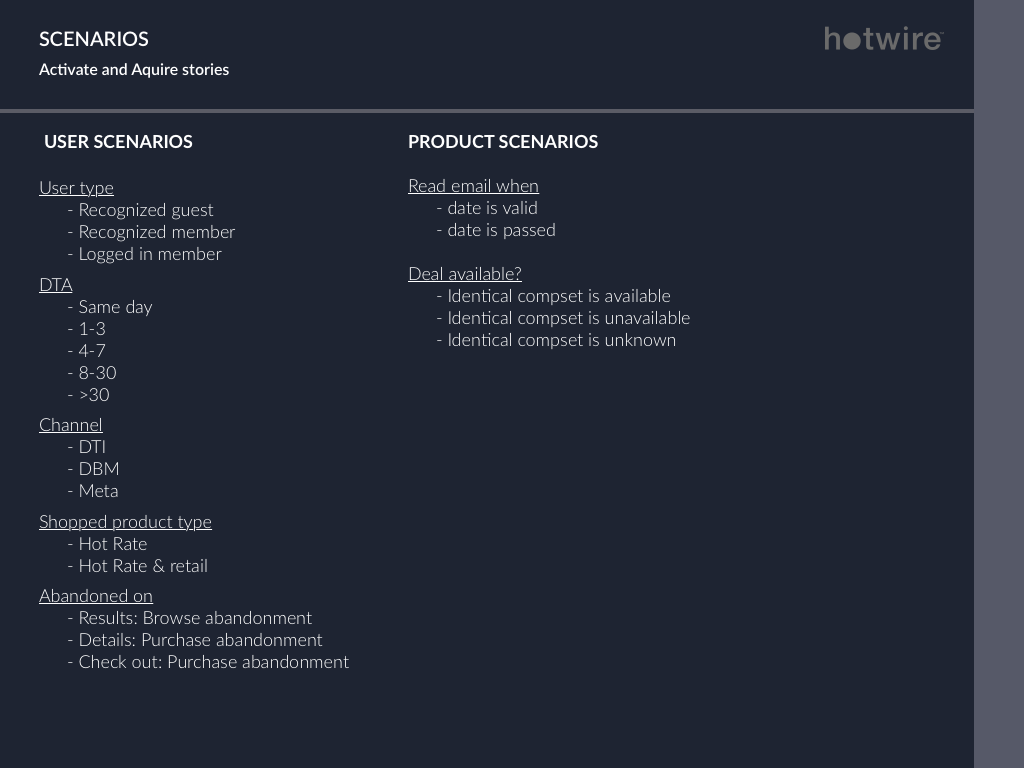Click the PRODUCT SCENARIOS column header
Screen dimensions: 1024x768
click(503, 142)
